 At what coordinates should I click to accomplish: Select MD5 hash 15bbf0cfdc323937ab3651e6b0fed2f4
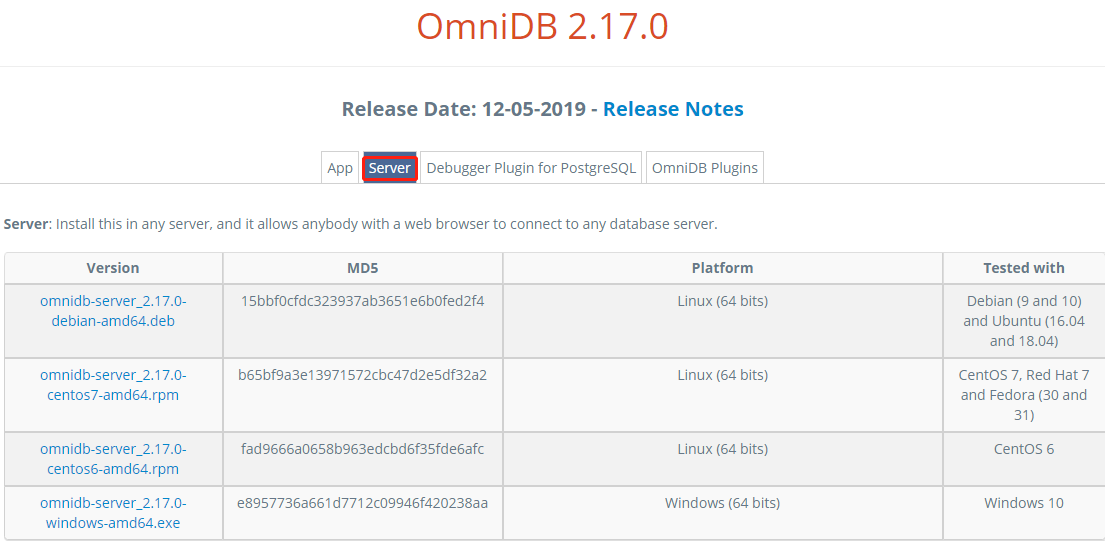coord(363,301)
